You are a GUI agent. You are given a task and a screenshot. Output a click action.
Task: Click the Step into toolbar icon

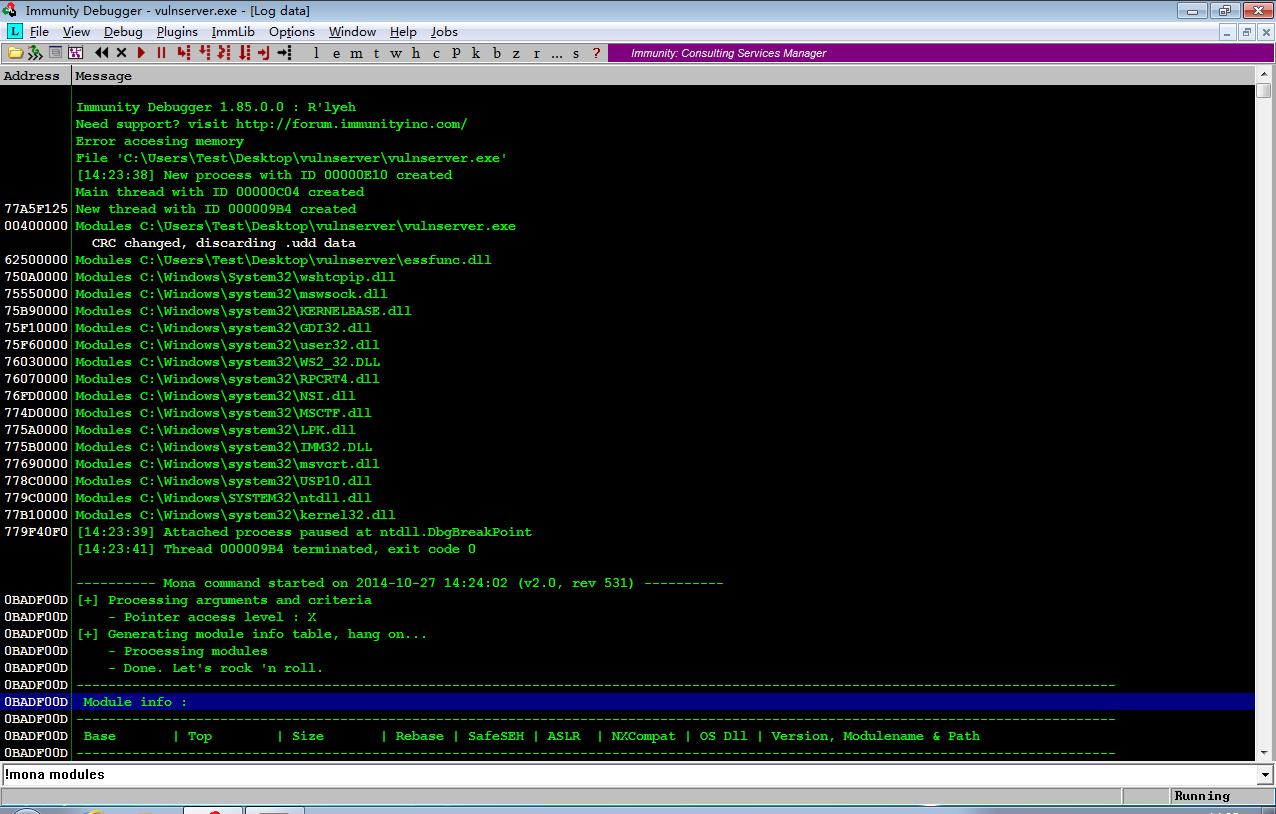[x=183, y=53]
